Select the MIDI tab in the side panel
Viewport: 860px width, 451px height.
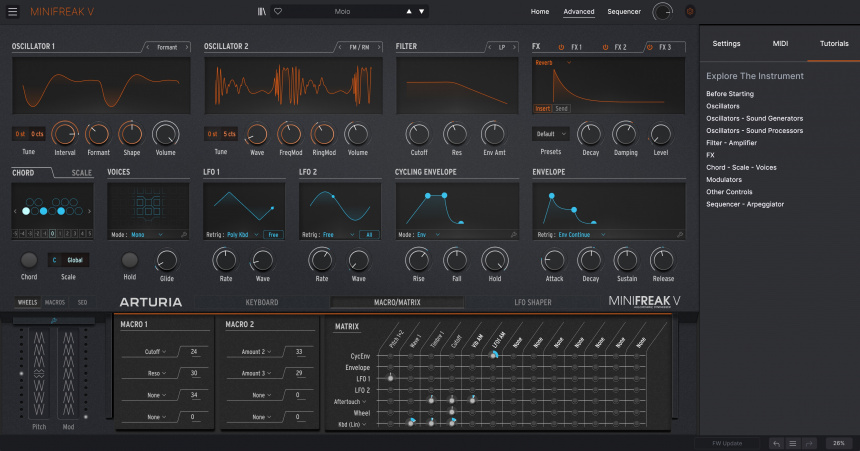(x=779, y=43)
